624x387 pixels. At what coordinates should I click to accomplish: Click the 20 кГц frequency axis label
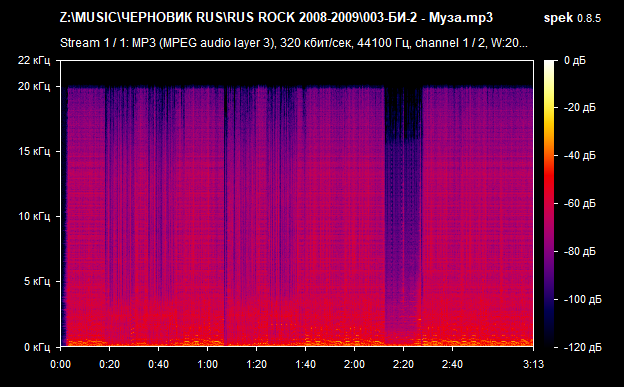[x=34, y=86]
